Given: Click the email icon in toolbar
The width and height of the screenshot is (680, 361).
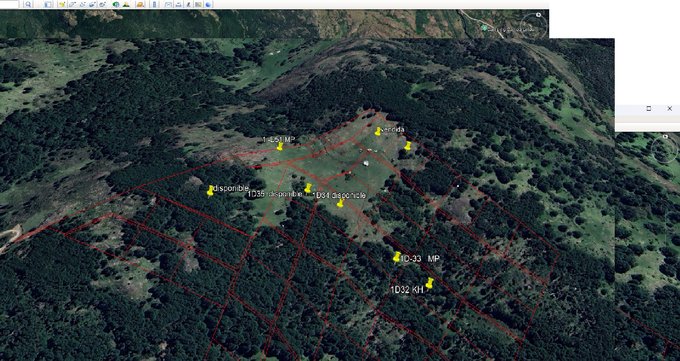Looking at the screenshot, I should (168, 4).
